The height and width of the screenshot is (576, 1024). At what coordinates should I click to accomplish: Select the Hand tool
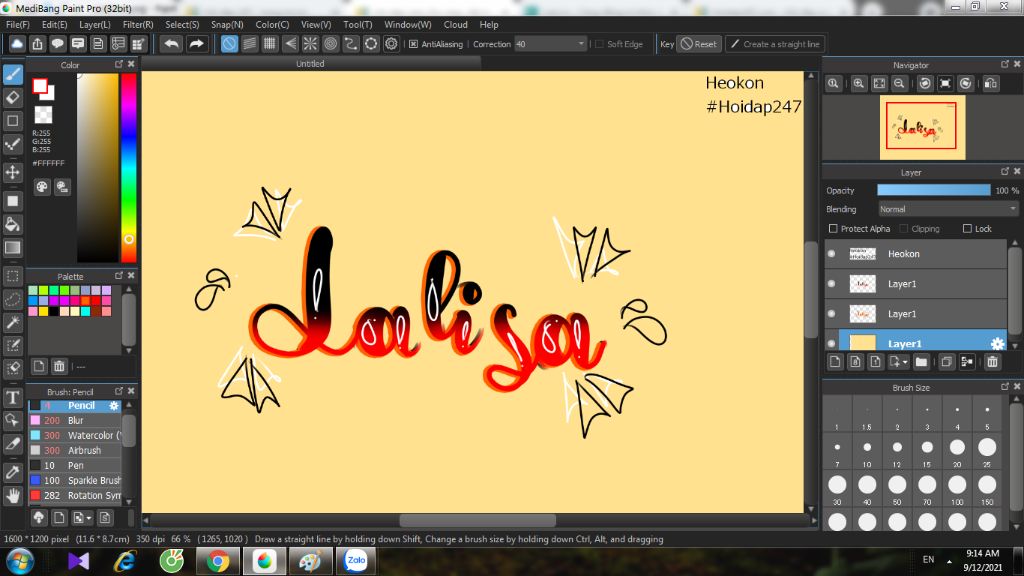(12, 496)
